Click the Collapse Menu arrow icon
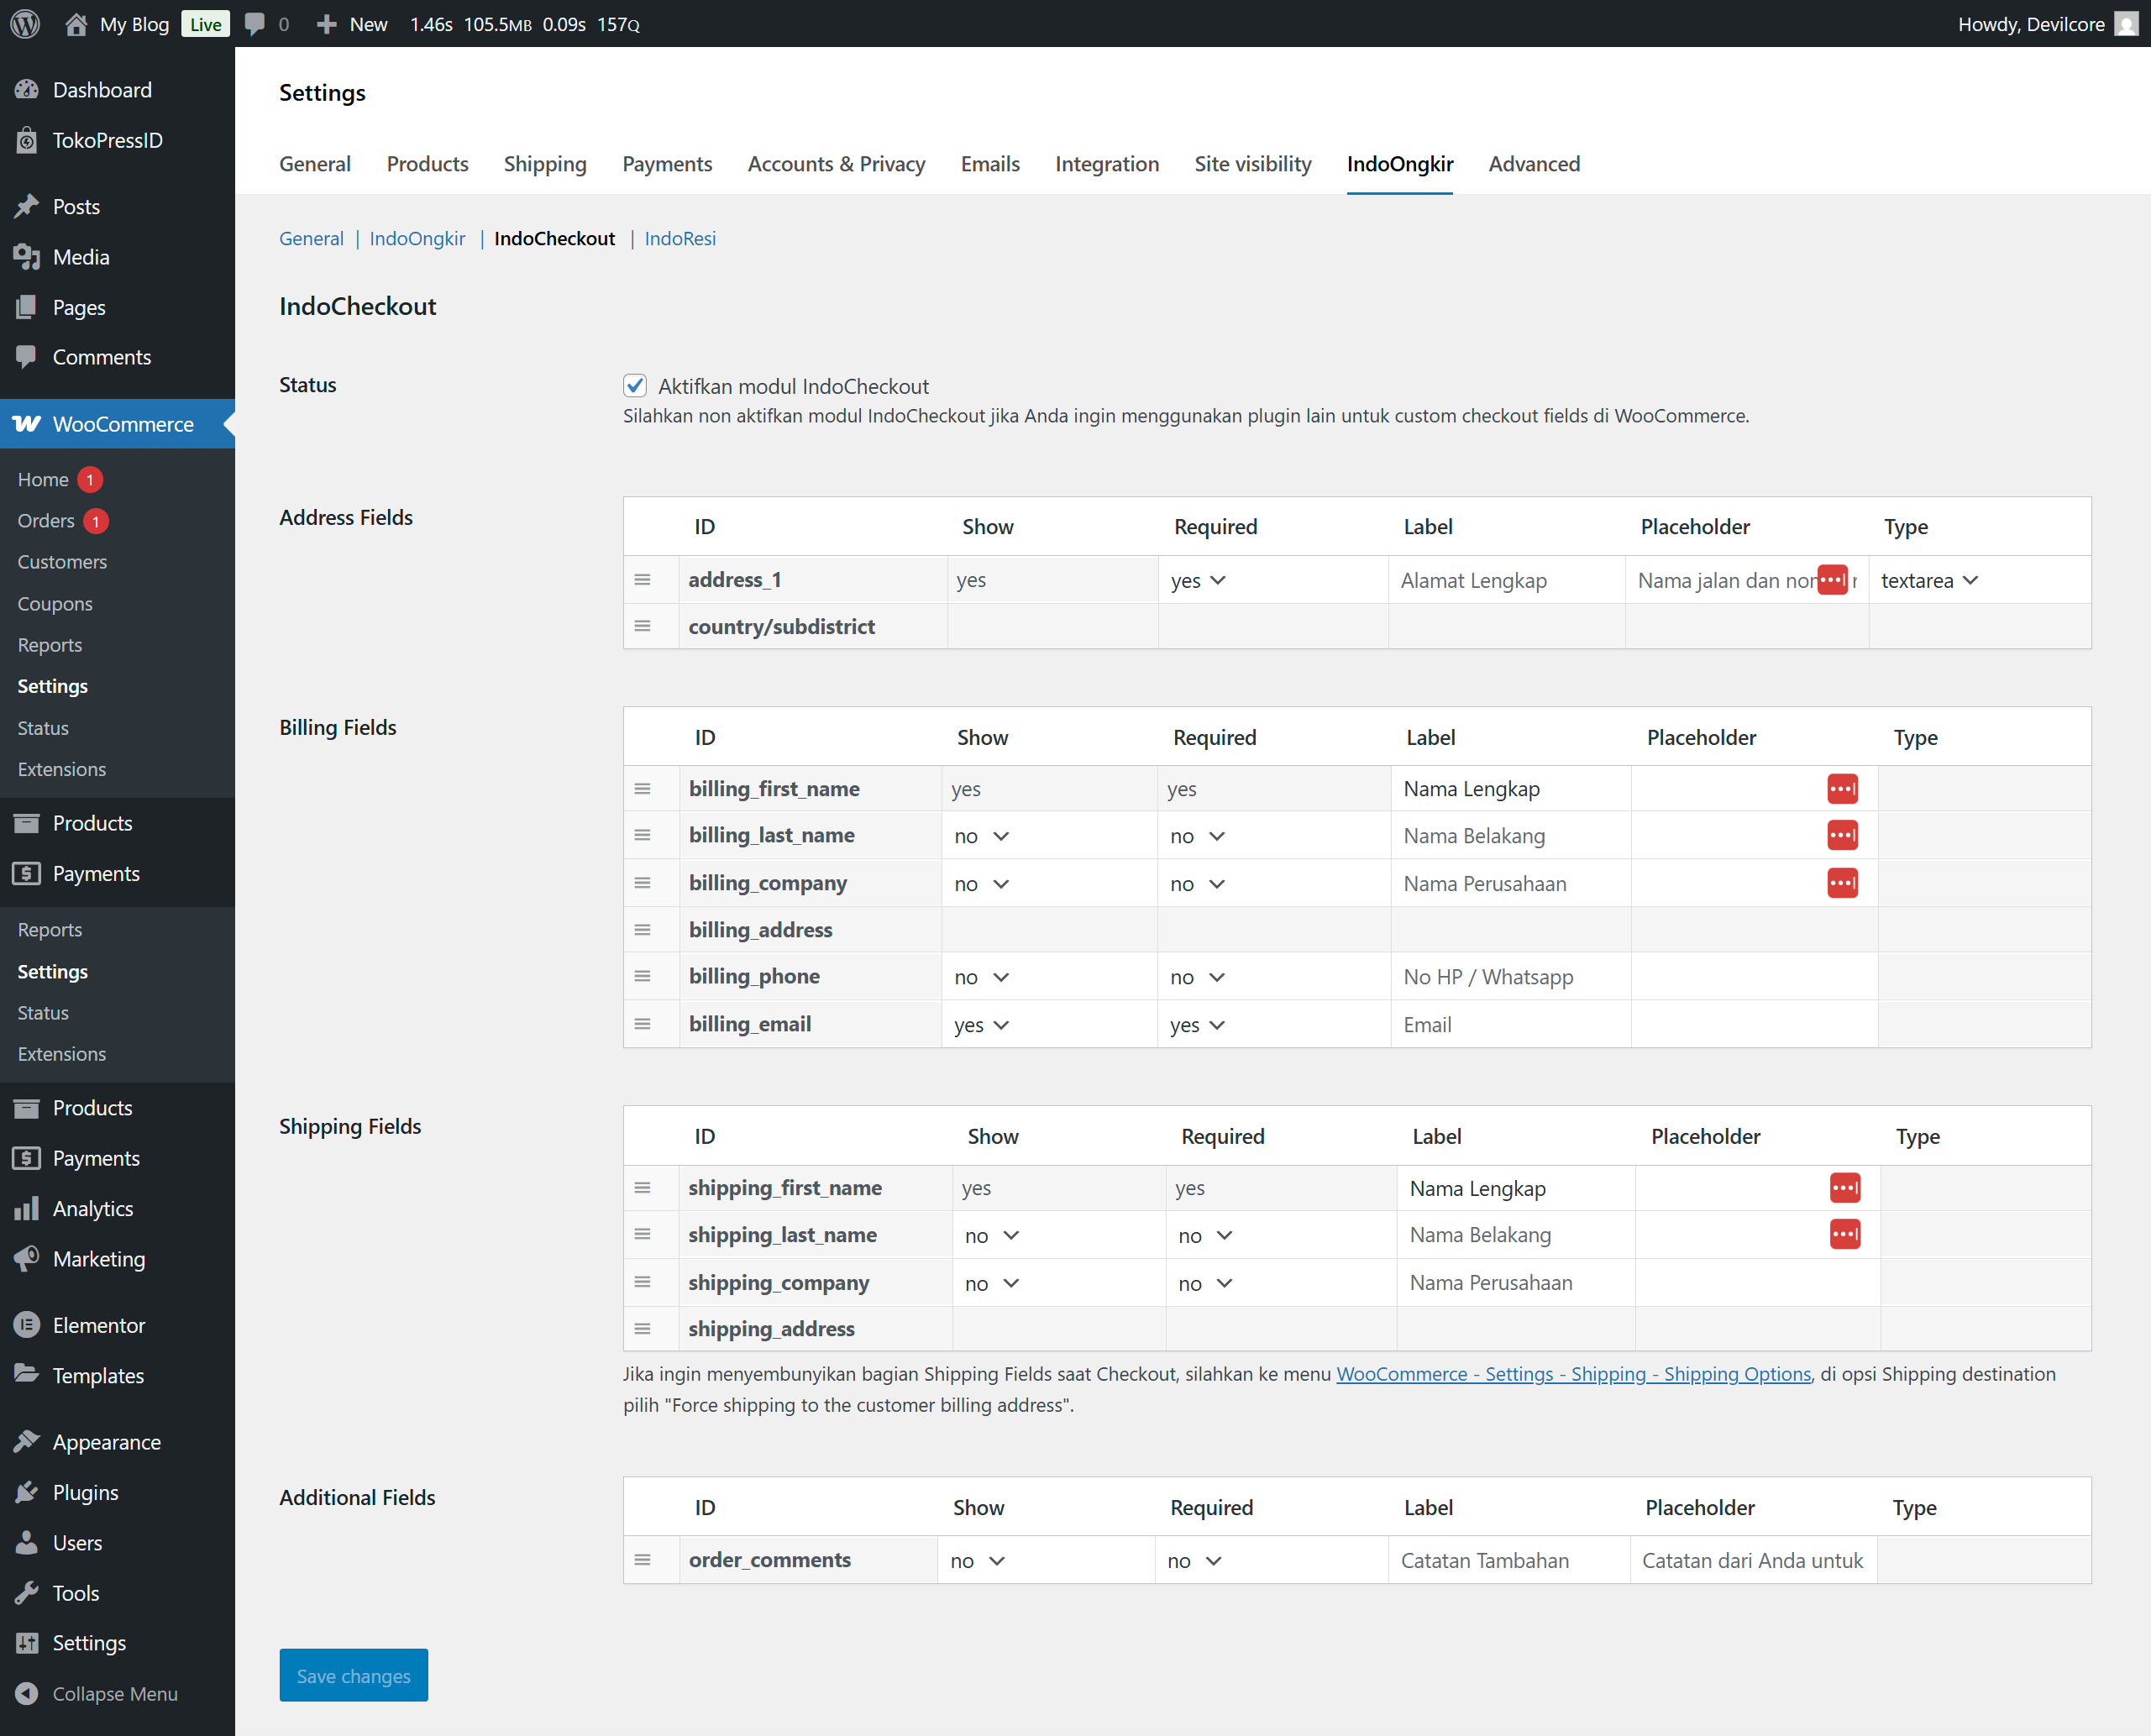Screen dimensions: 2151x1736 click(x=27, y=1693)
